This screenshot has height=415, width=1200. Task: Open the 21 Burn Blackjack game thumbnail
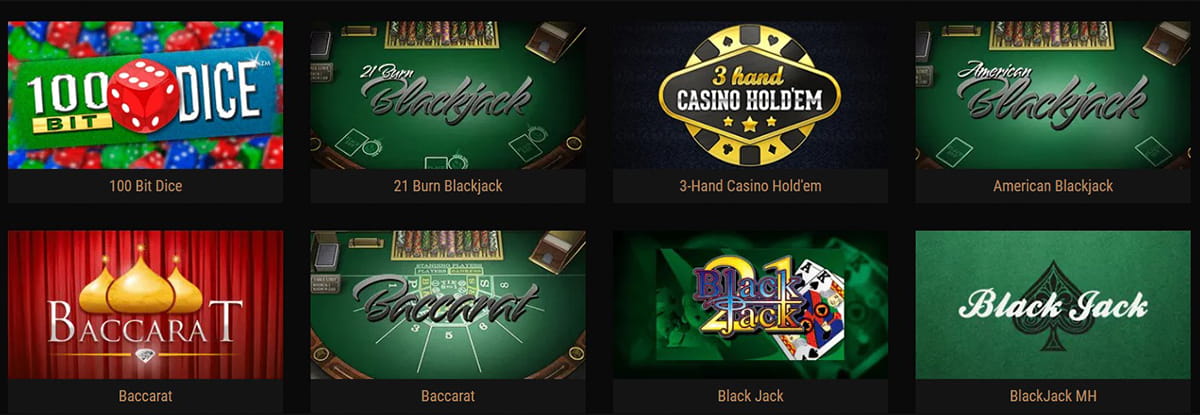point(447,95)
